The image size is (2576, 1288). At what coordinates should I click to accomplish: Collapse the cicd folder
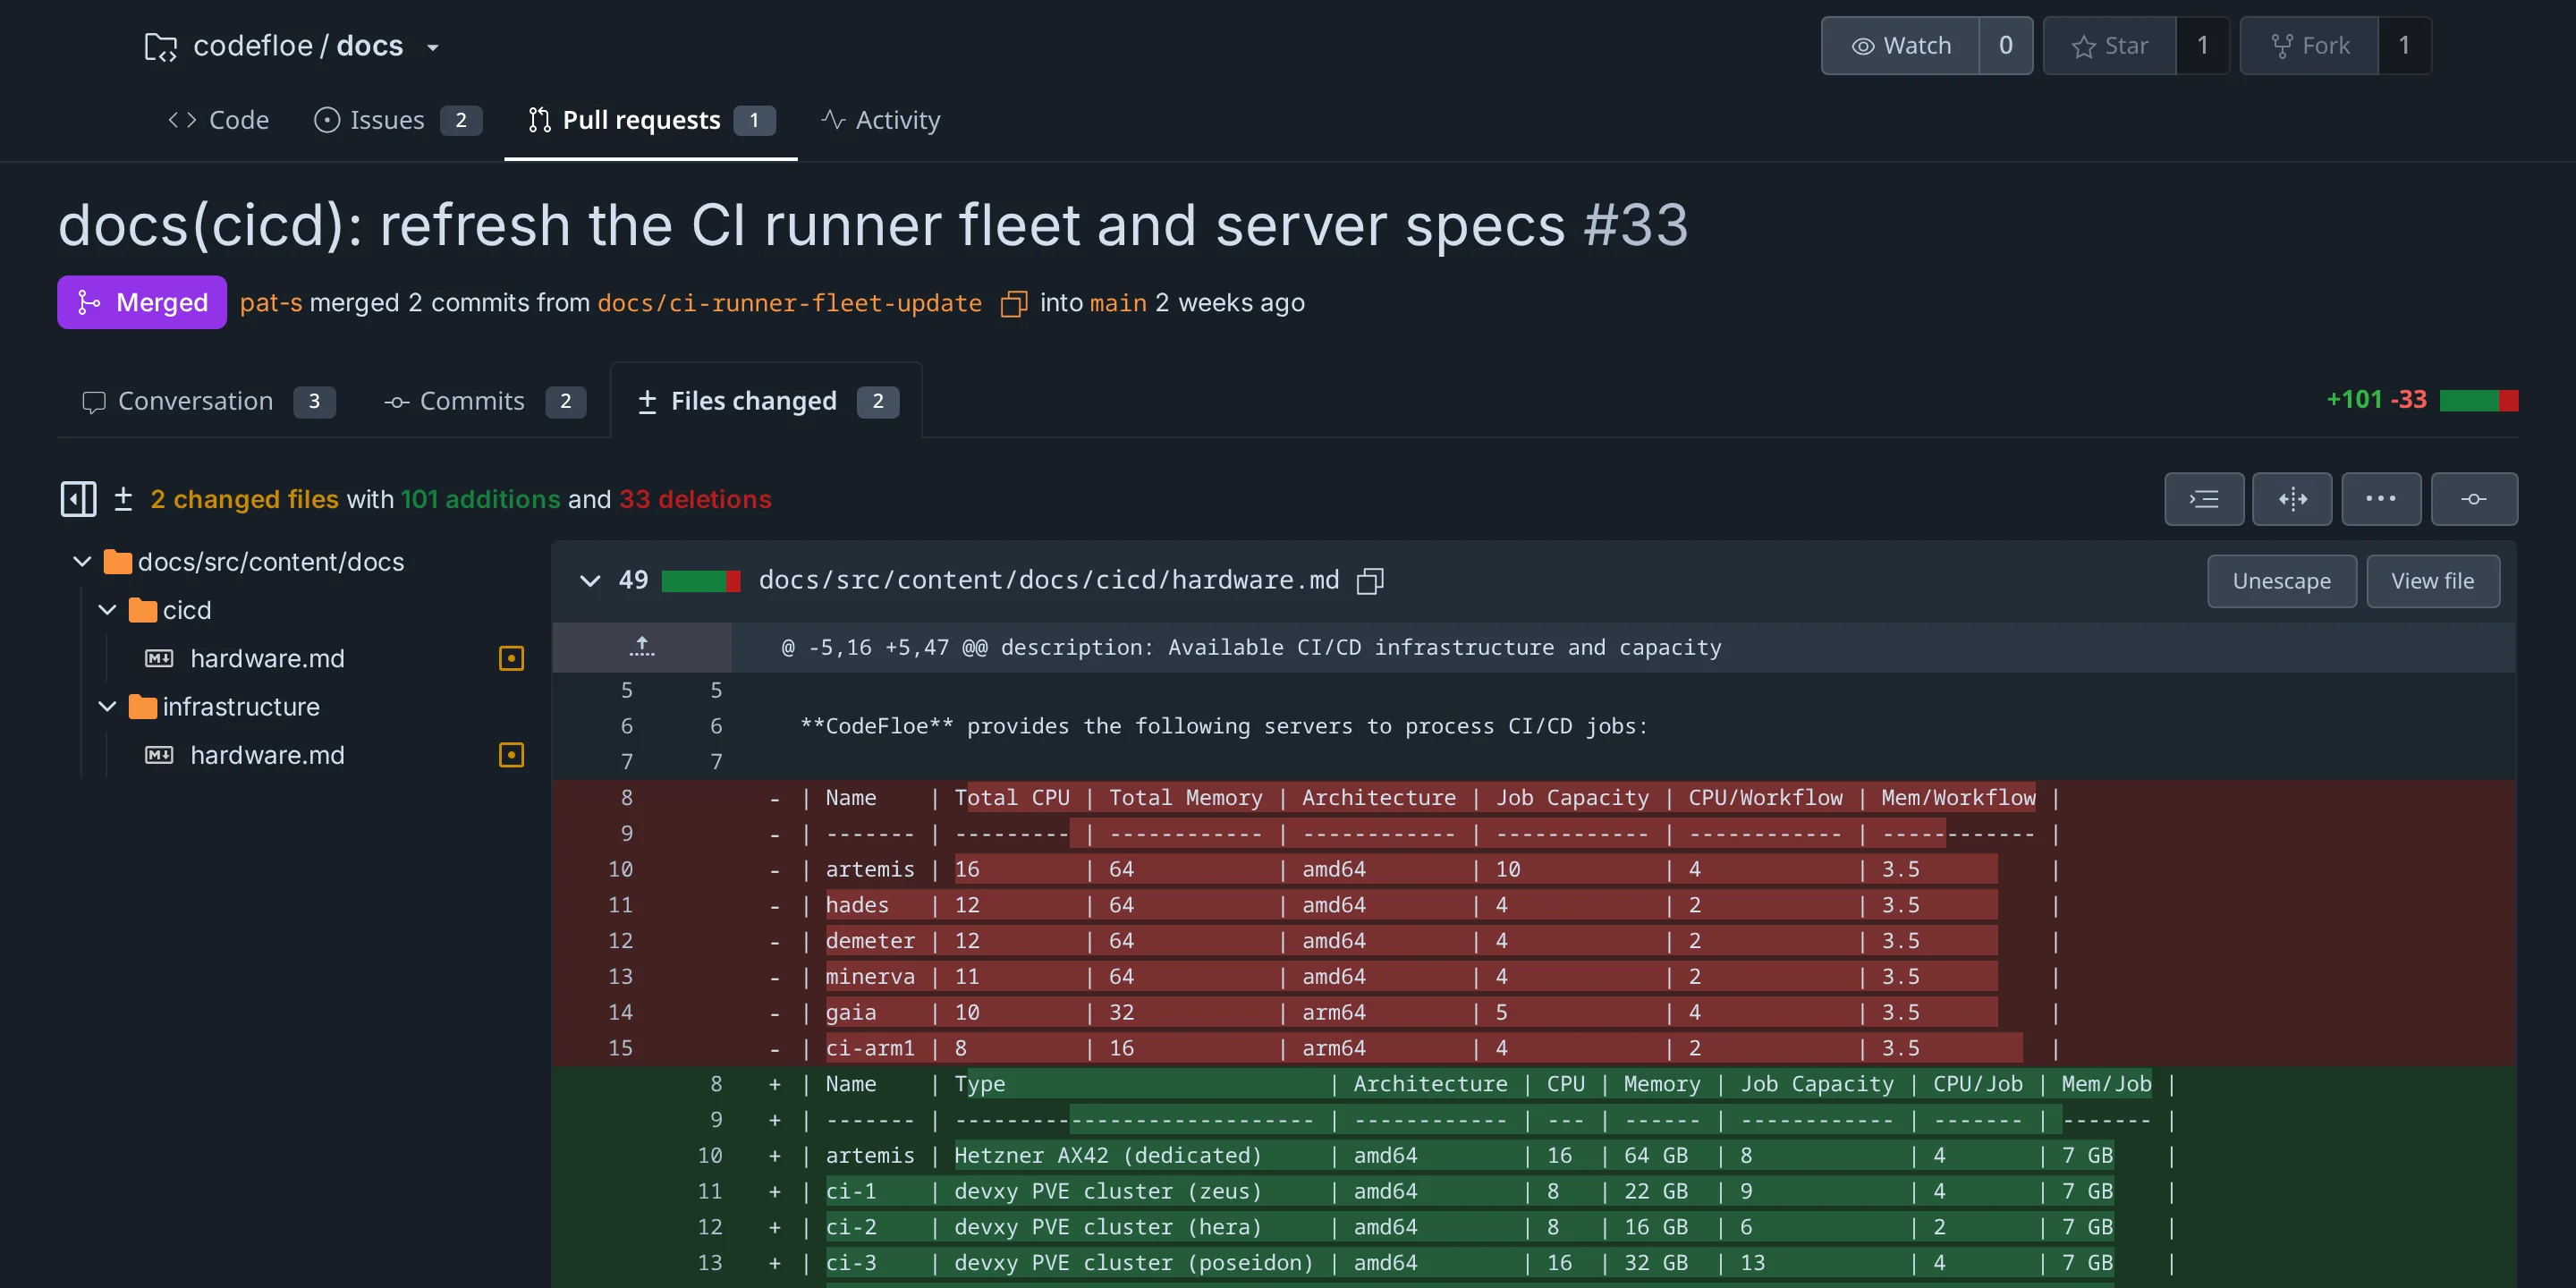(x=107, y=610)
